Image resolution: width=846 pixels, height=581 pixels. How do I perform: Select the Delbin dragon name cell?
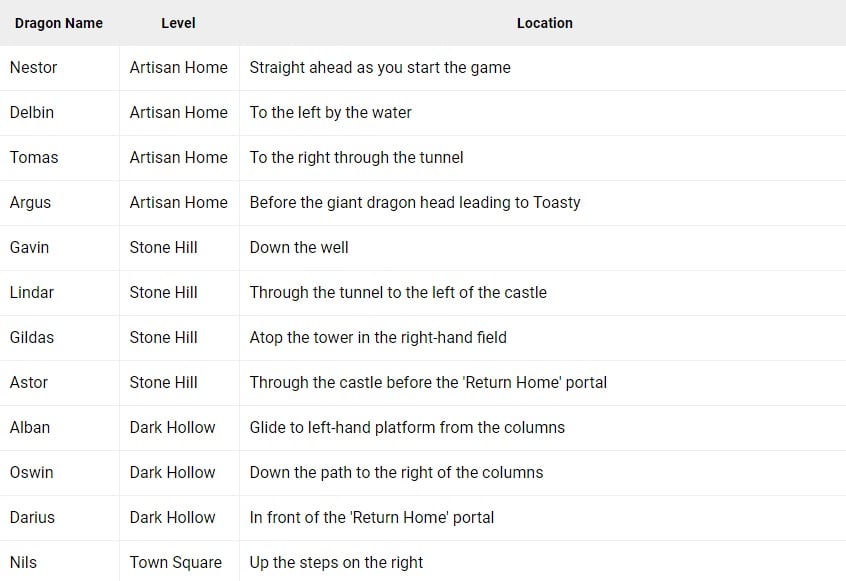(32, 113)
